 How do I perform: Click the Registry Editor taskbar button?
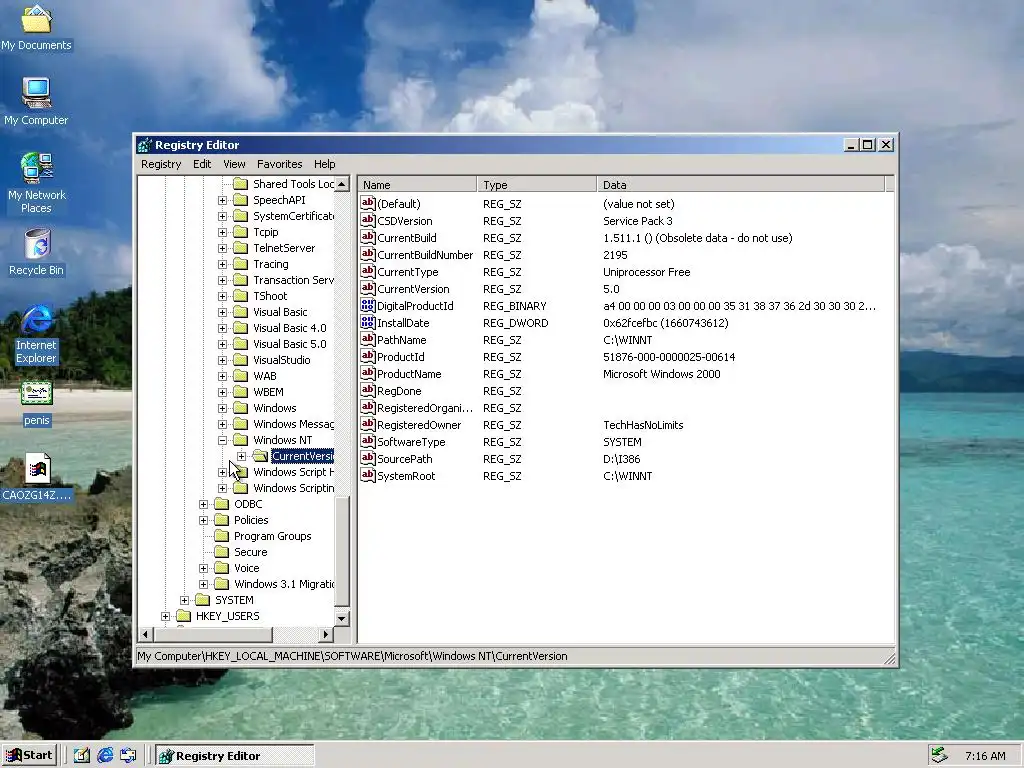coord(234,756)
